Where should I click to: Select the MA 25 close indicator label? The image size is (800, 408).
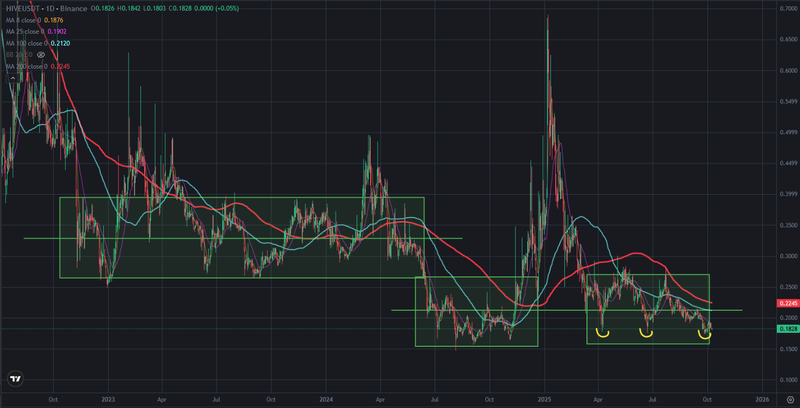pyautogui.click(x=26, y=32)
